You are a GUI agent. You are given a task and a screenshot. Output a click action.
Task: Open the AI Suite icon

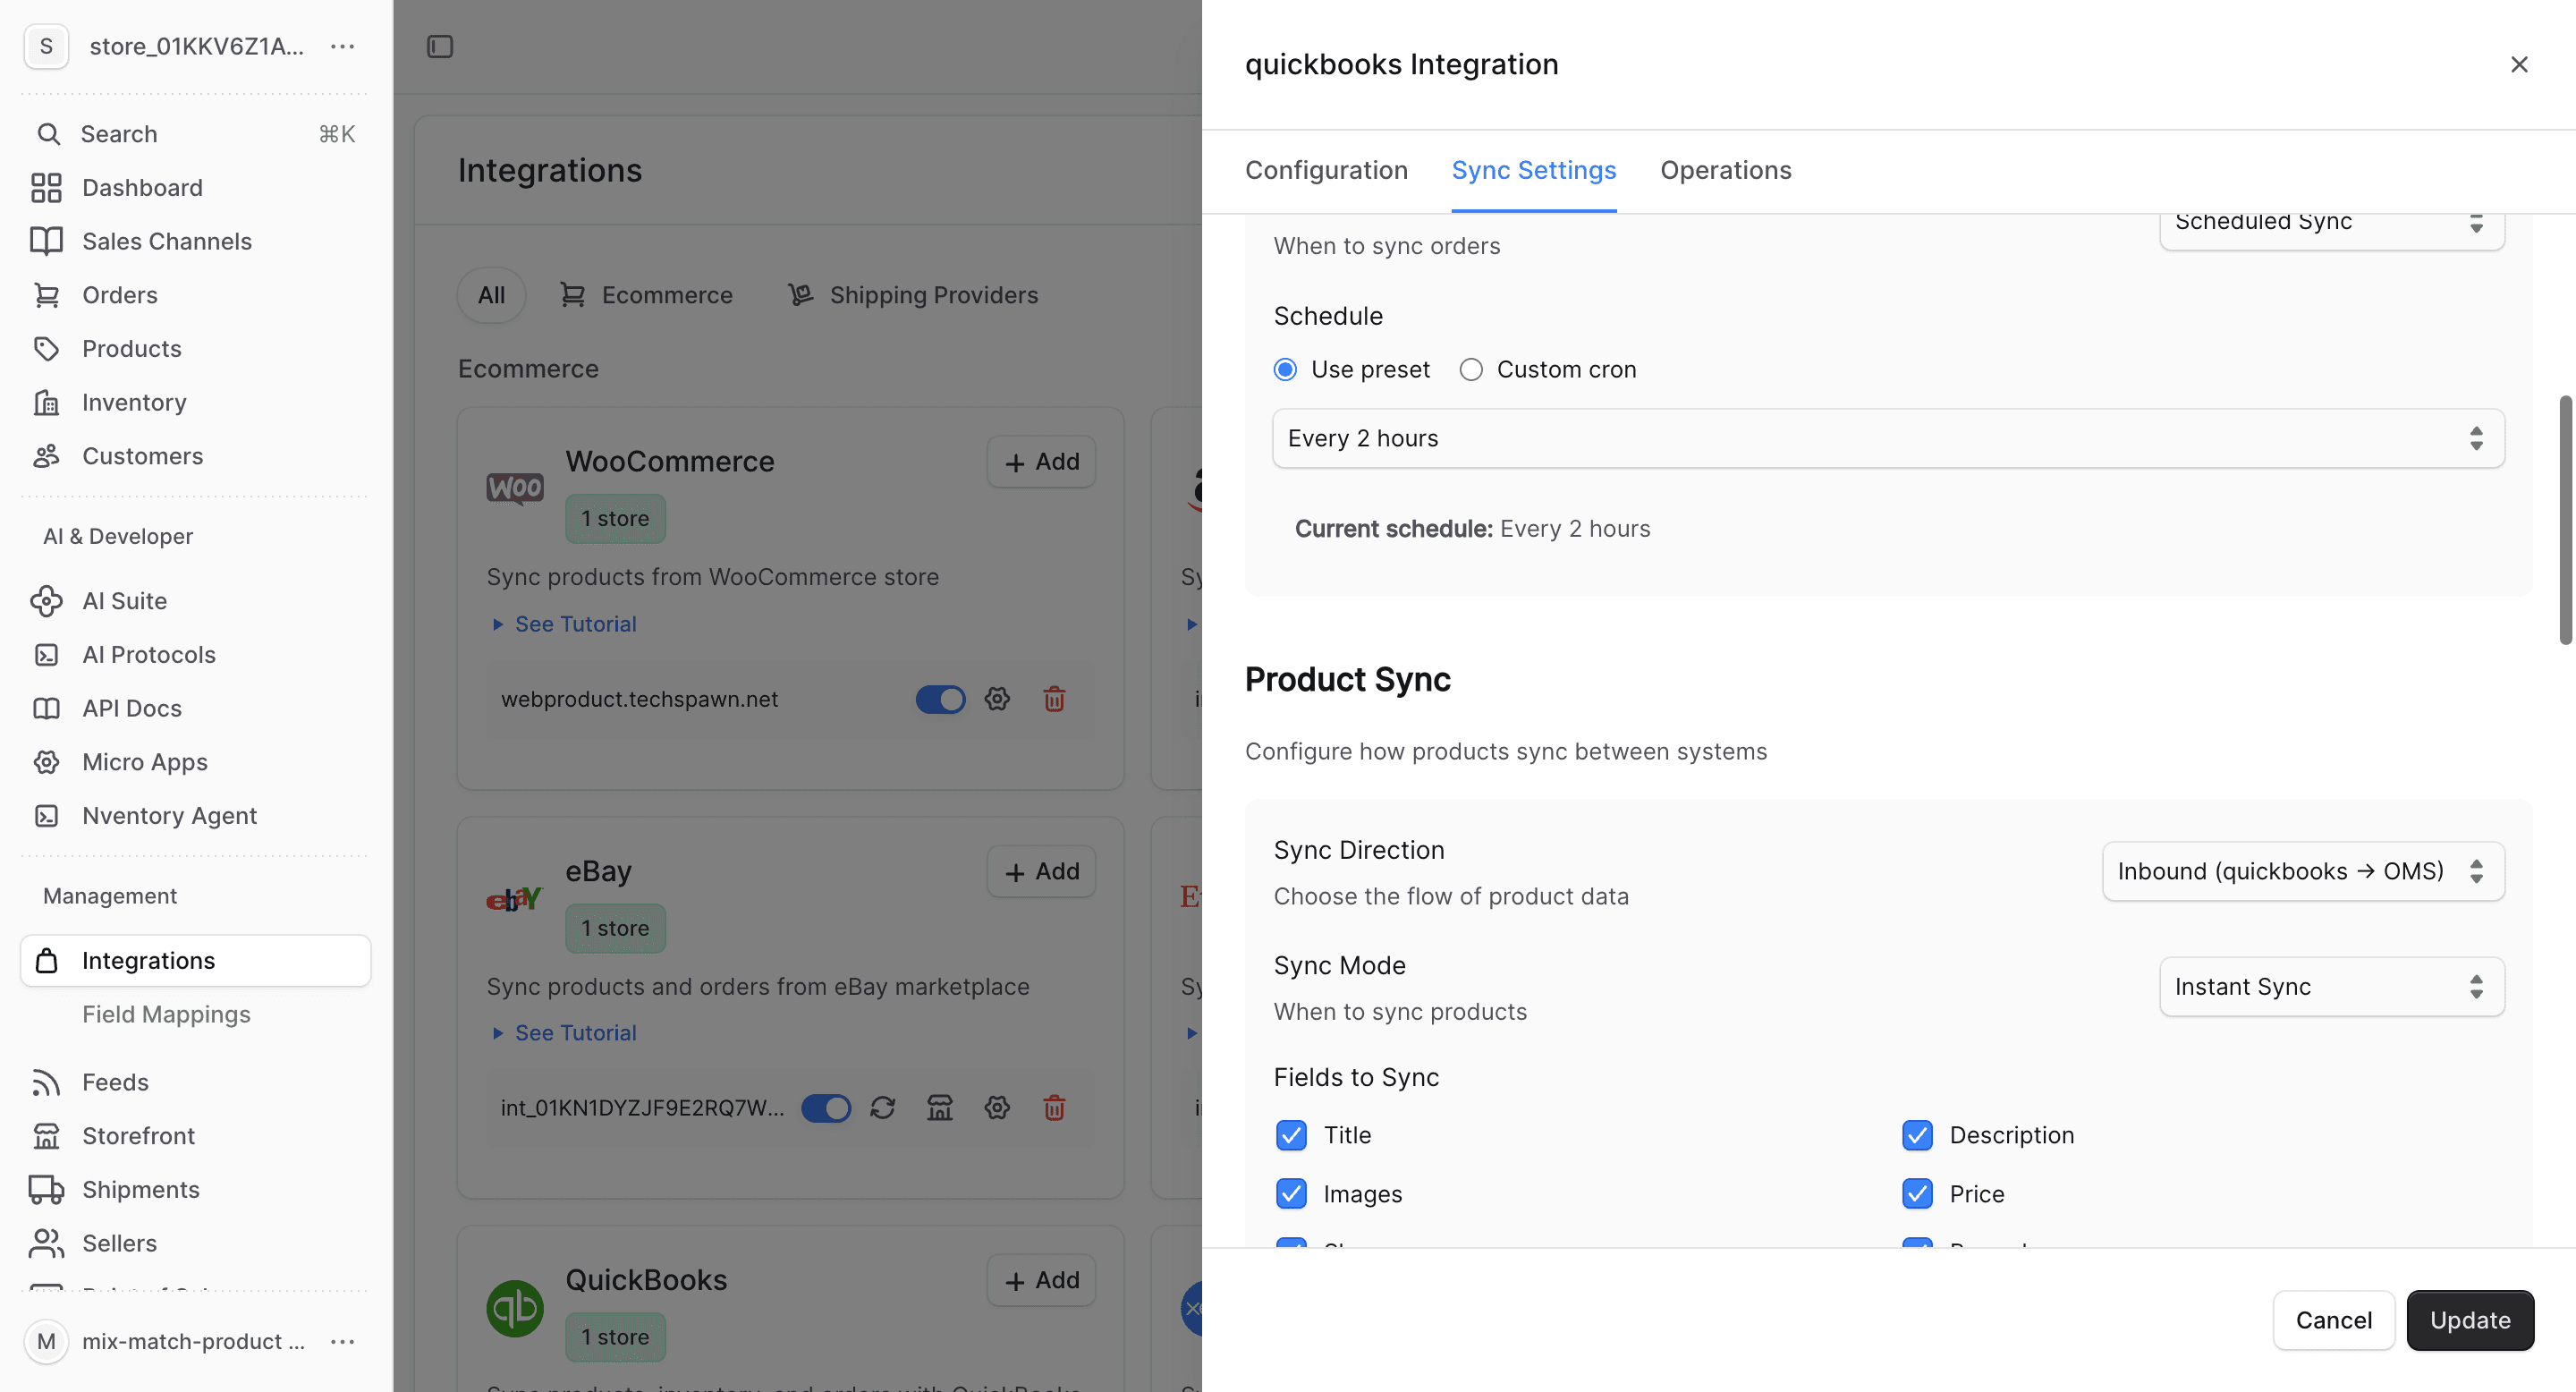[46, 601]
